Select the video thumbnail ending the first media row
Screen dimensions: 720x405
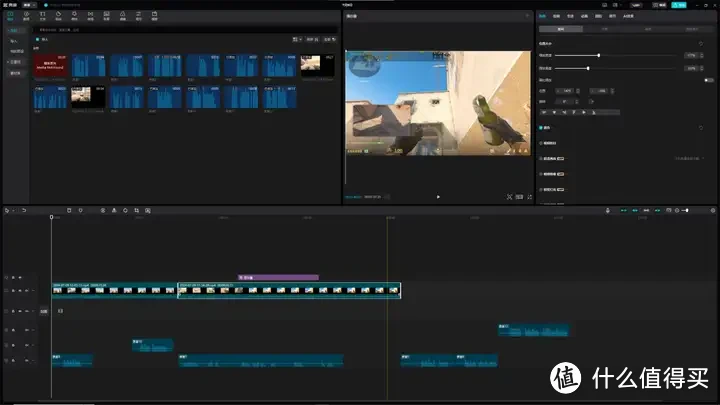317,65
